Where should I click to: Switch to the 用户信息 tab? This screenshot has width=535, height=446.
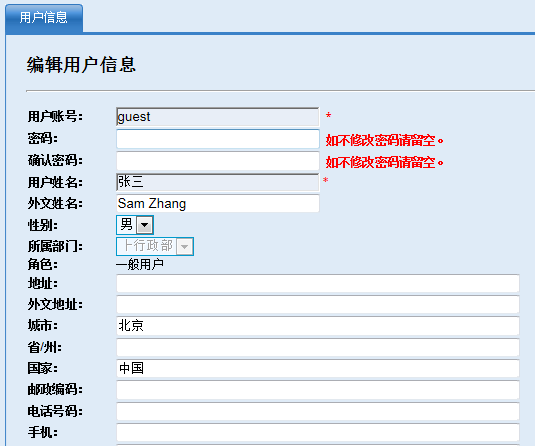[x=44, y=18]
